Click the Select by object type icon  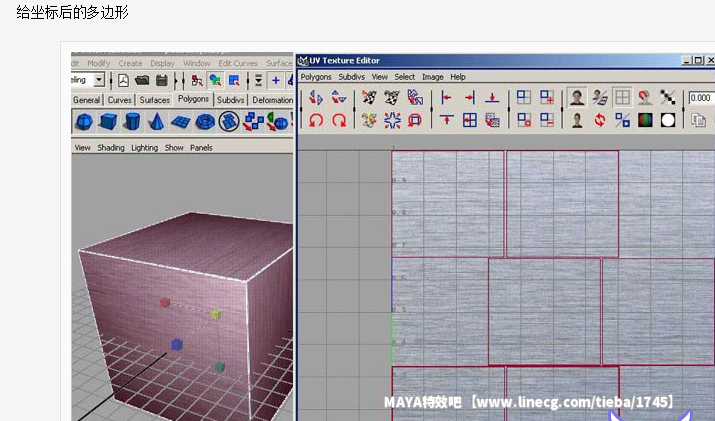(215, 81)
